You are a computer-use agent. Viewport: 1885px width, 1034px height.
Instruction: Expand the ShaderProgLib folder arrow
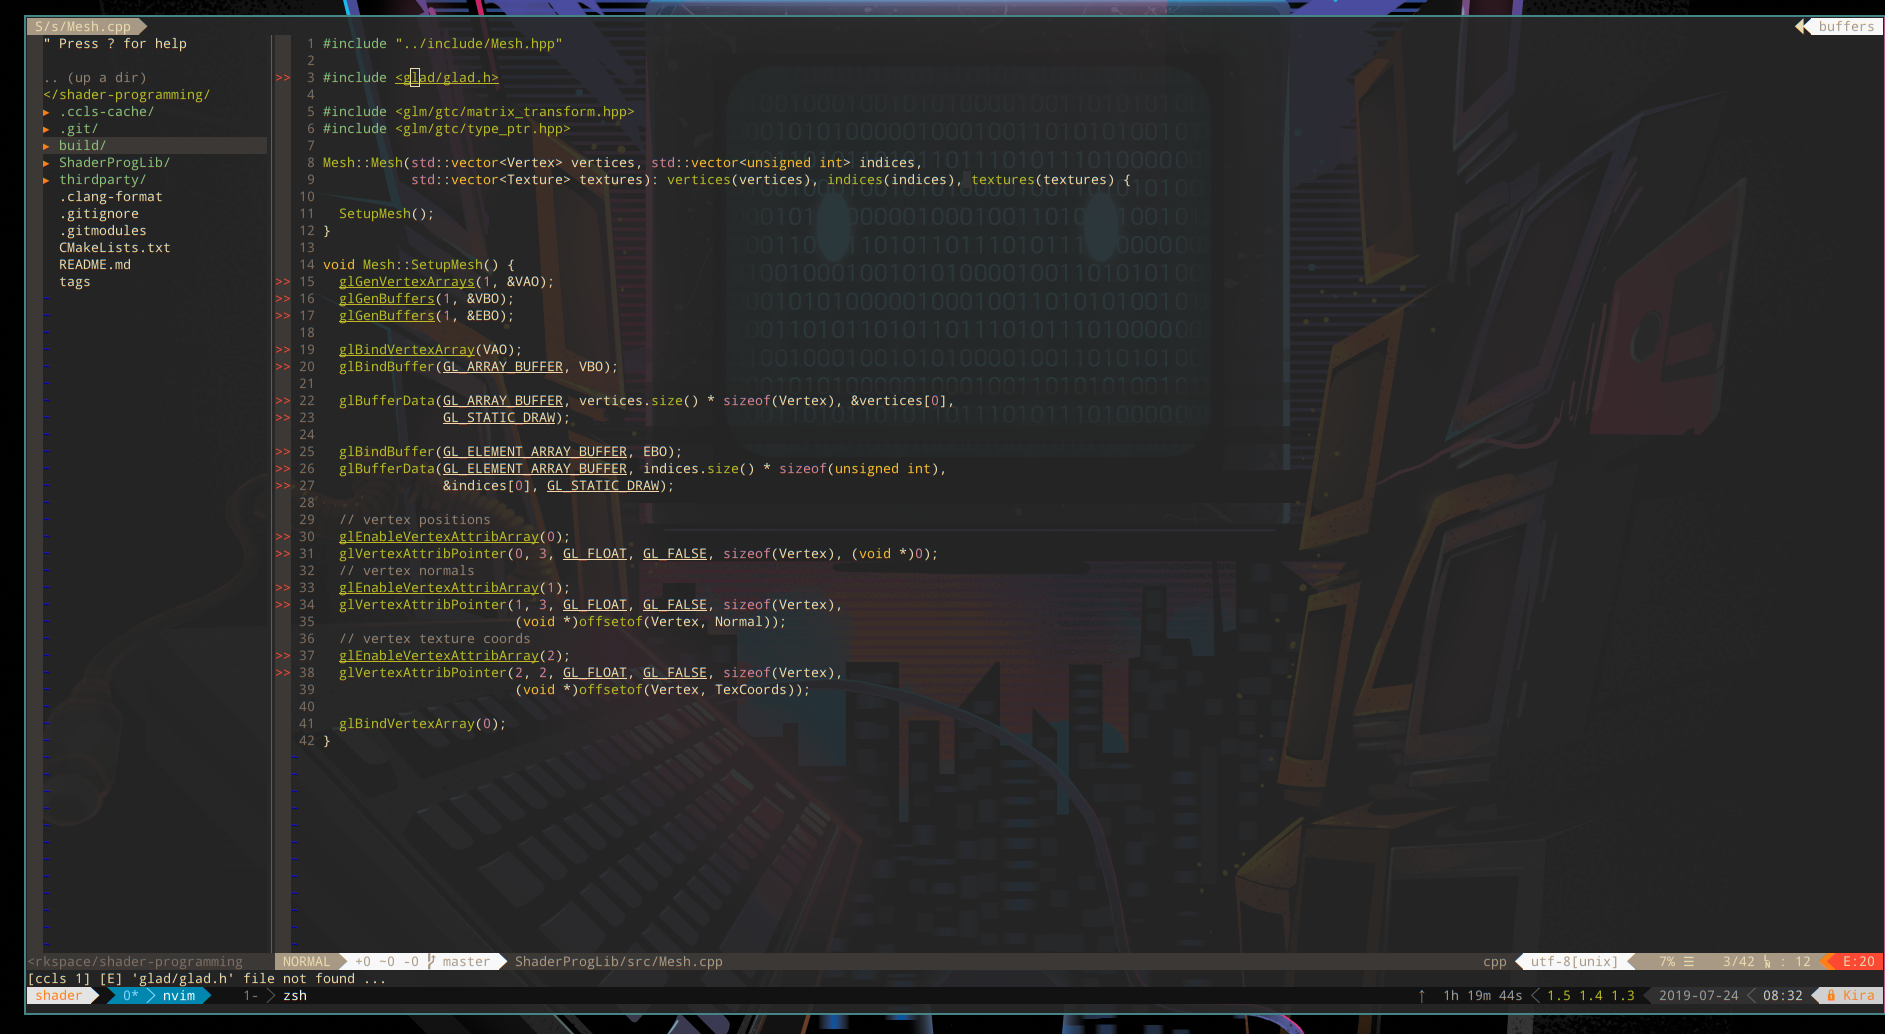point(47,163)
